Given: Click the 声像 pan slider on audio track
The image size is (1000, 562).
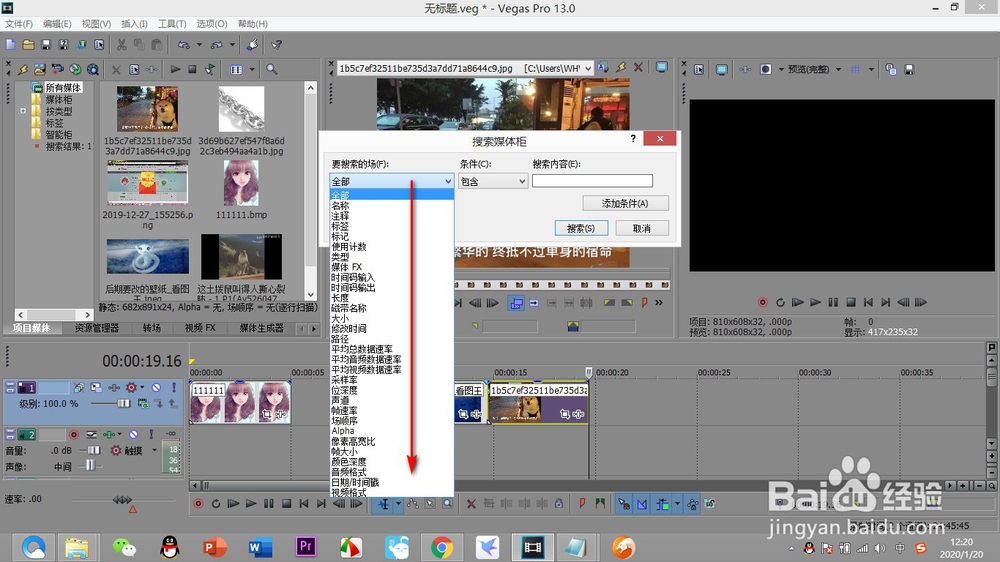Looking at the screenshot, I should click(x=91, y=466).
